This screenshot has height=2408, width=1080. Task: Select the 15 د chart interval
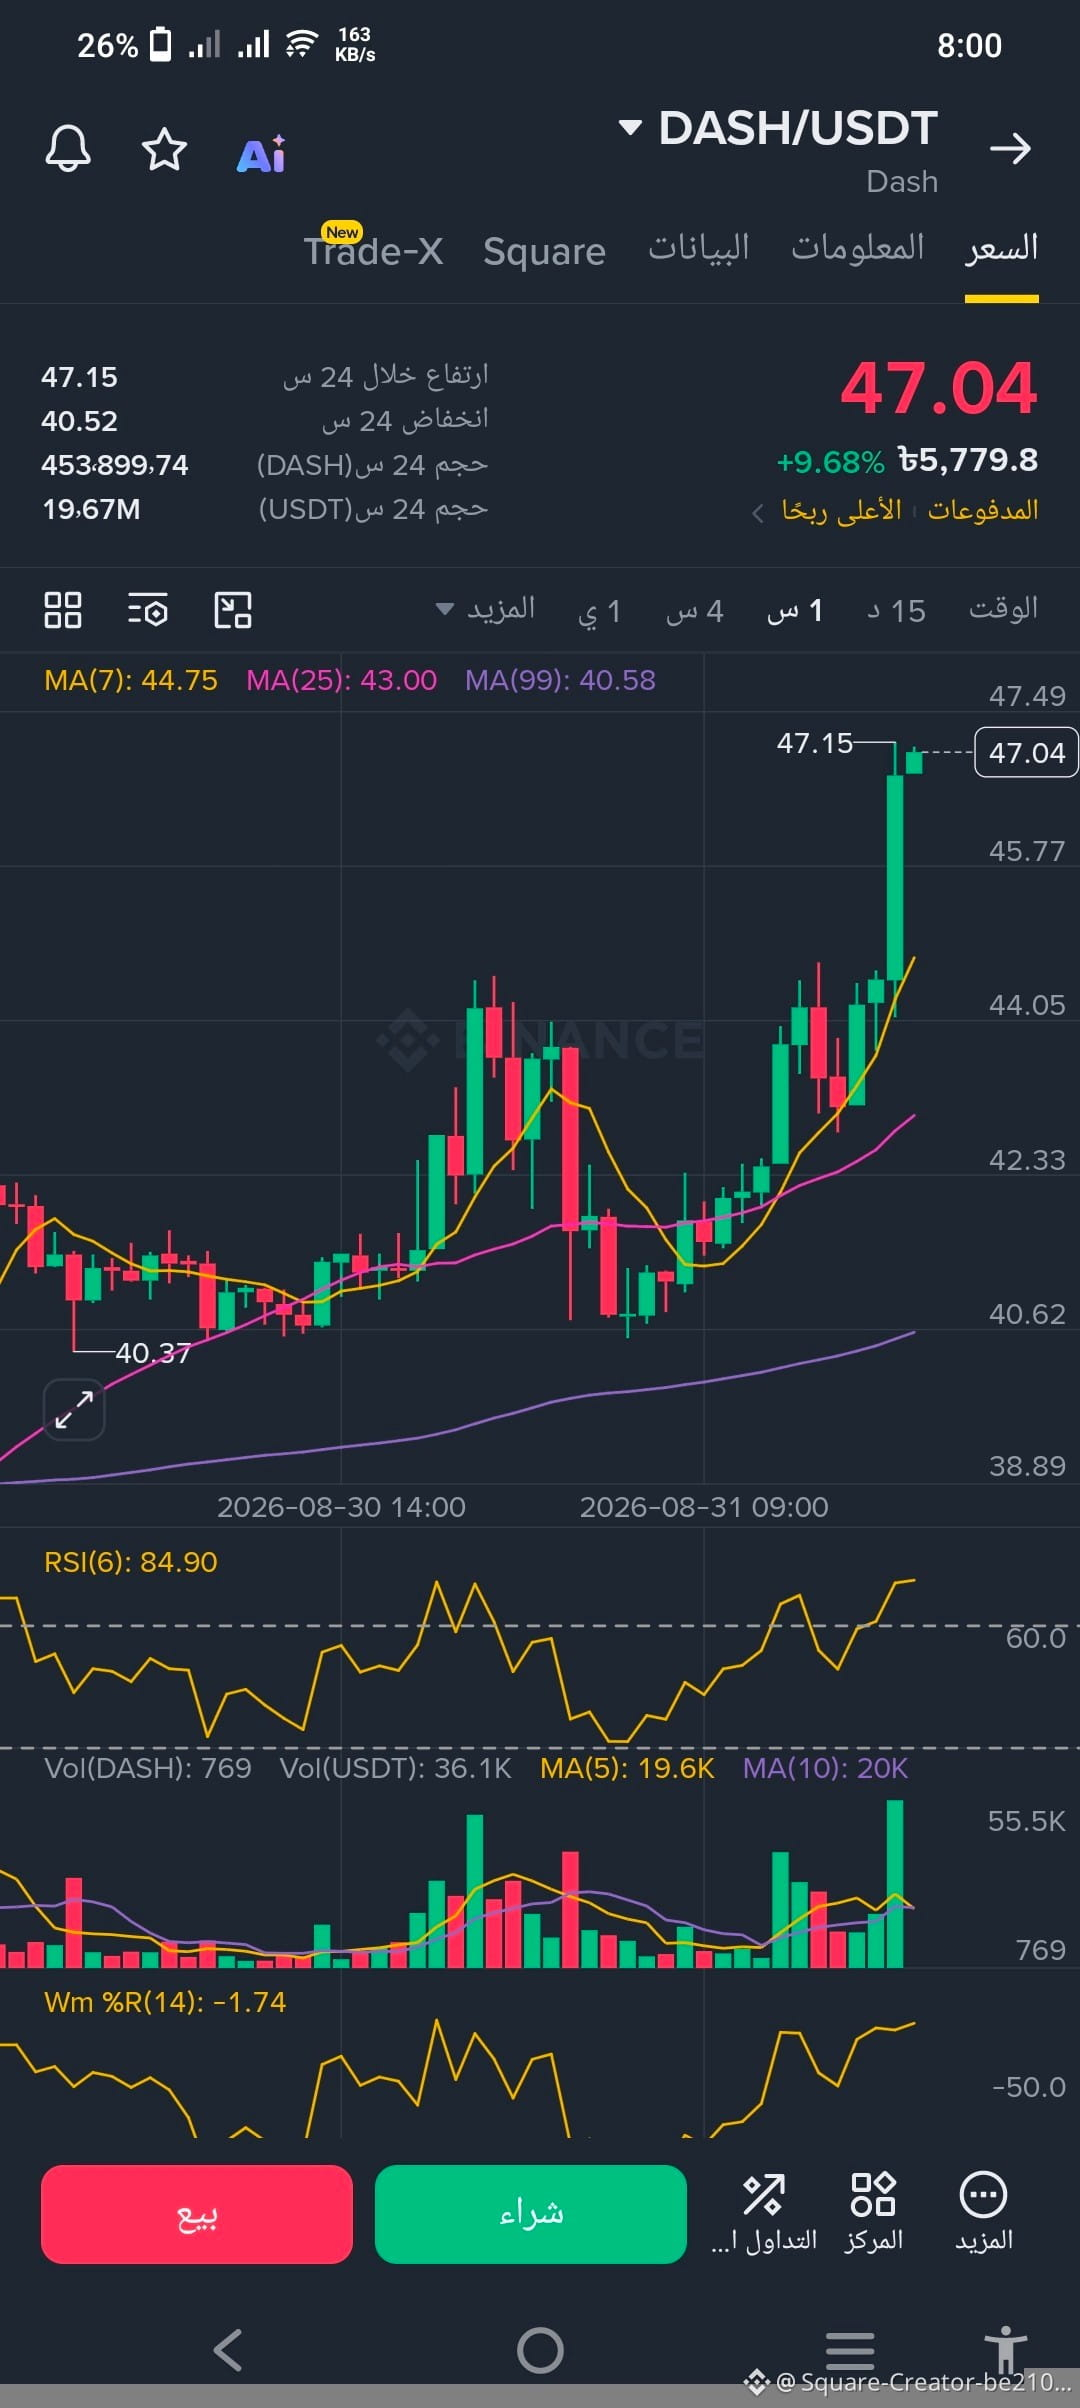896,610
